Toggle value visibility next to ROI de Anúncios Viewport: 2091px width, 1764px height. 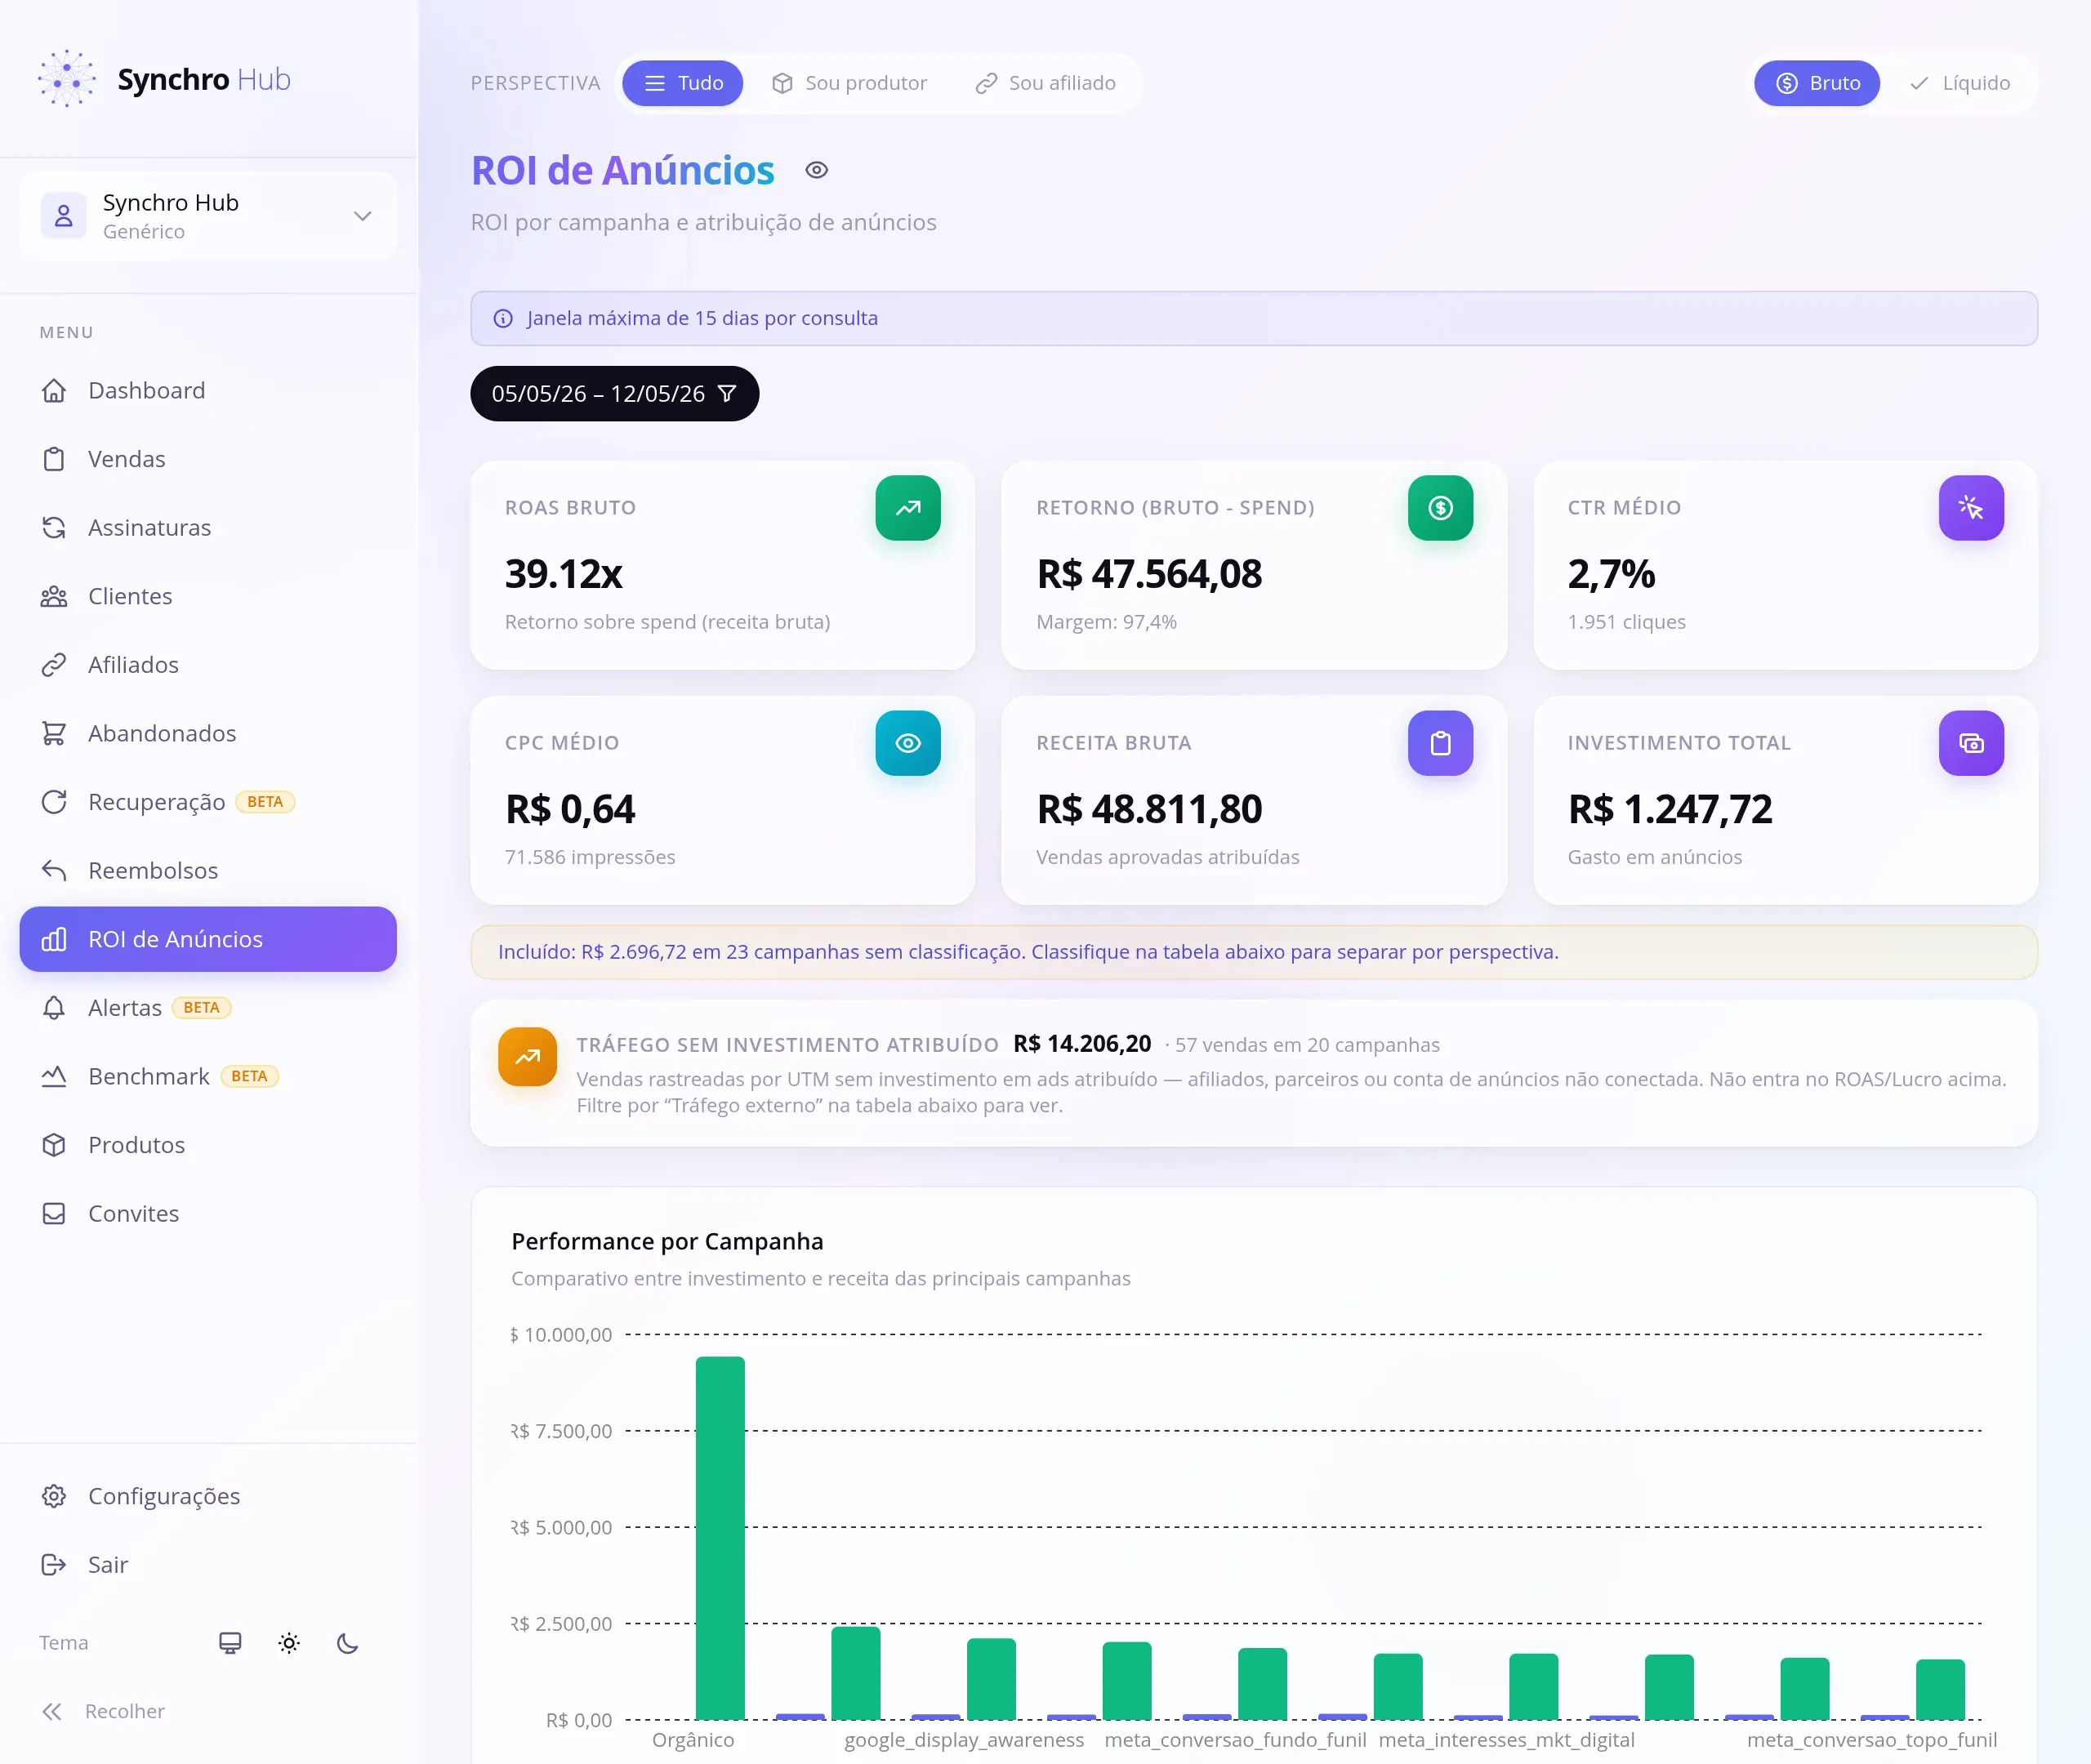point(816,170)
